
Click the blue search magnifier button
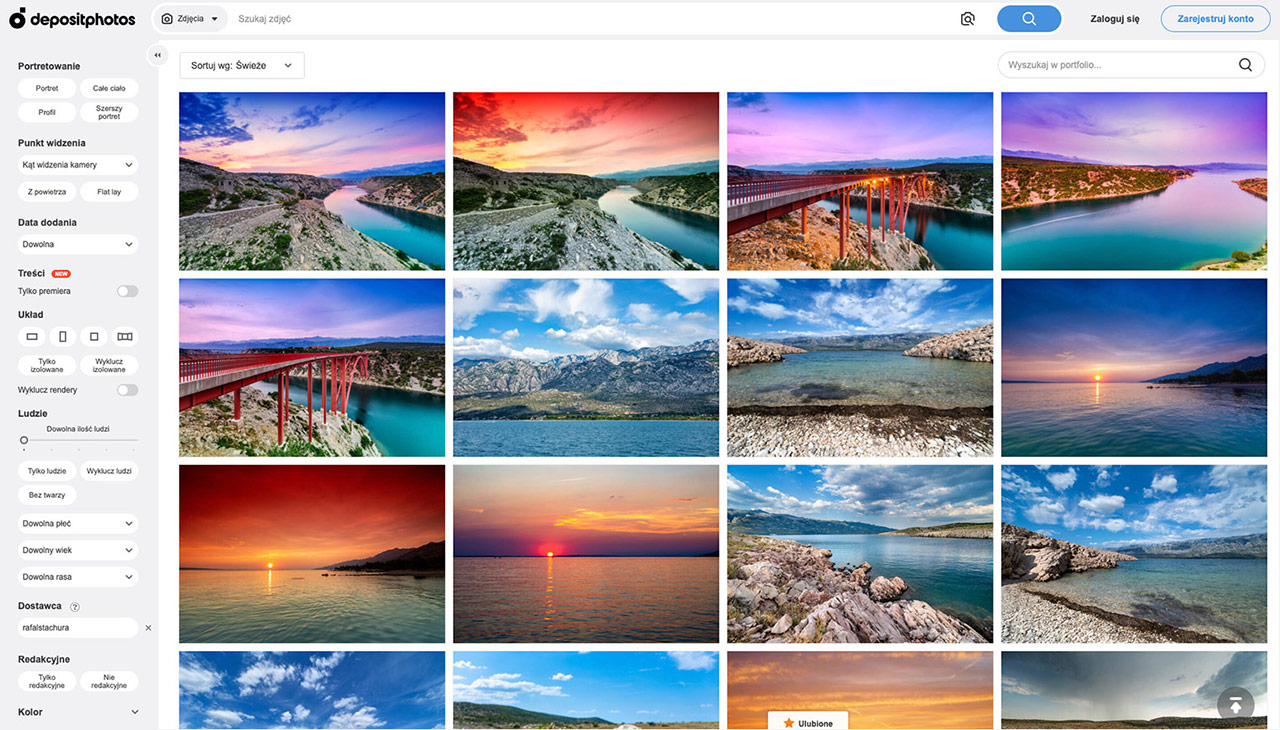(1029, 19)
